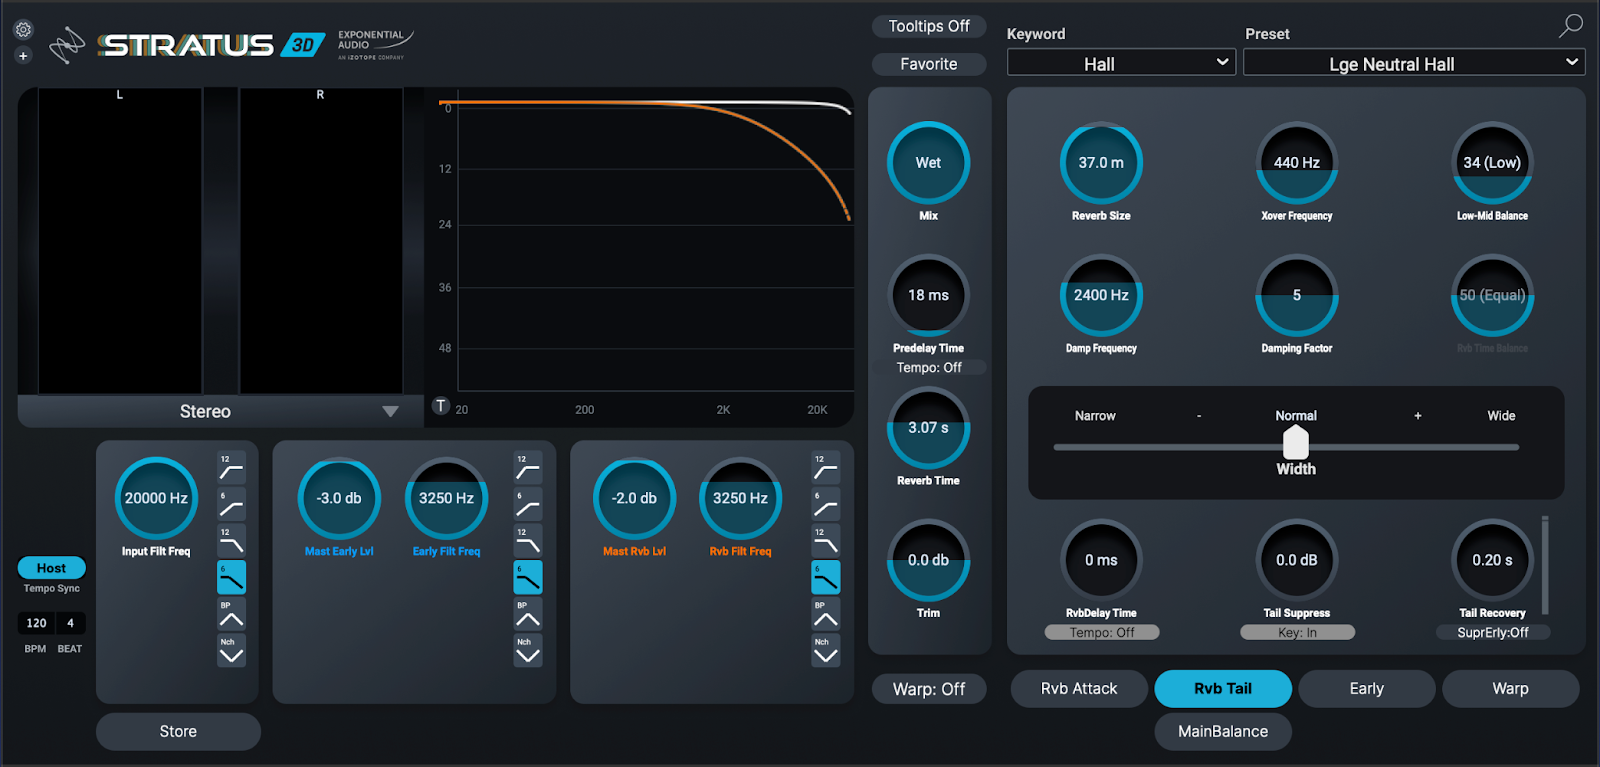Image resolution: width=1600 pixels, height=767 pixels.
Task: Open the settings gear icon
Action: 23,30
